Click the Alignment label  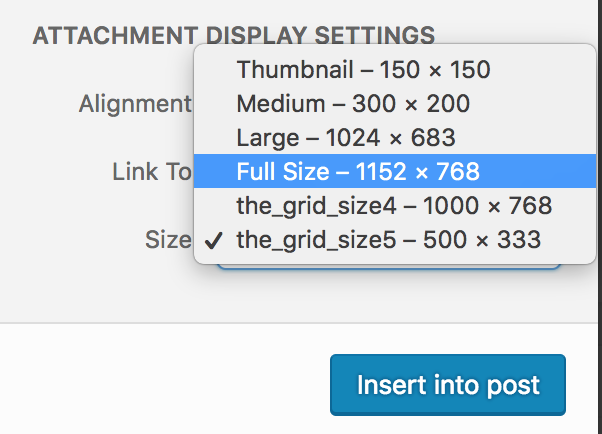pyautogui.click(x=135, y=104)
